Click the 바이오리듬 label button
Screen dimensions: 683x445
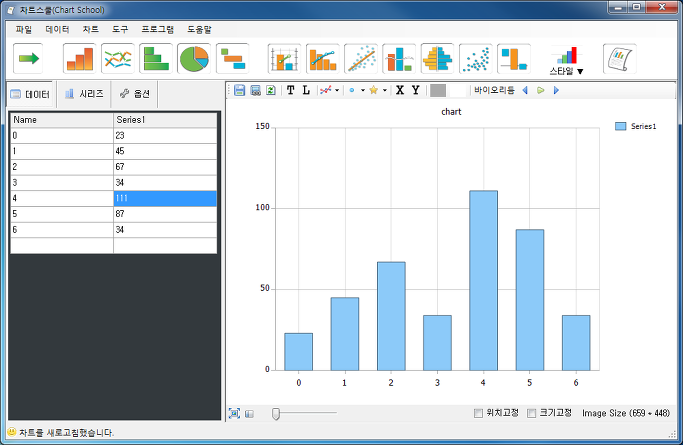pyautogui.click(x=494, y=90)
